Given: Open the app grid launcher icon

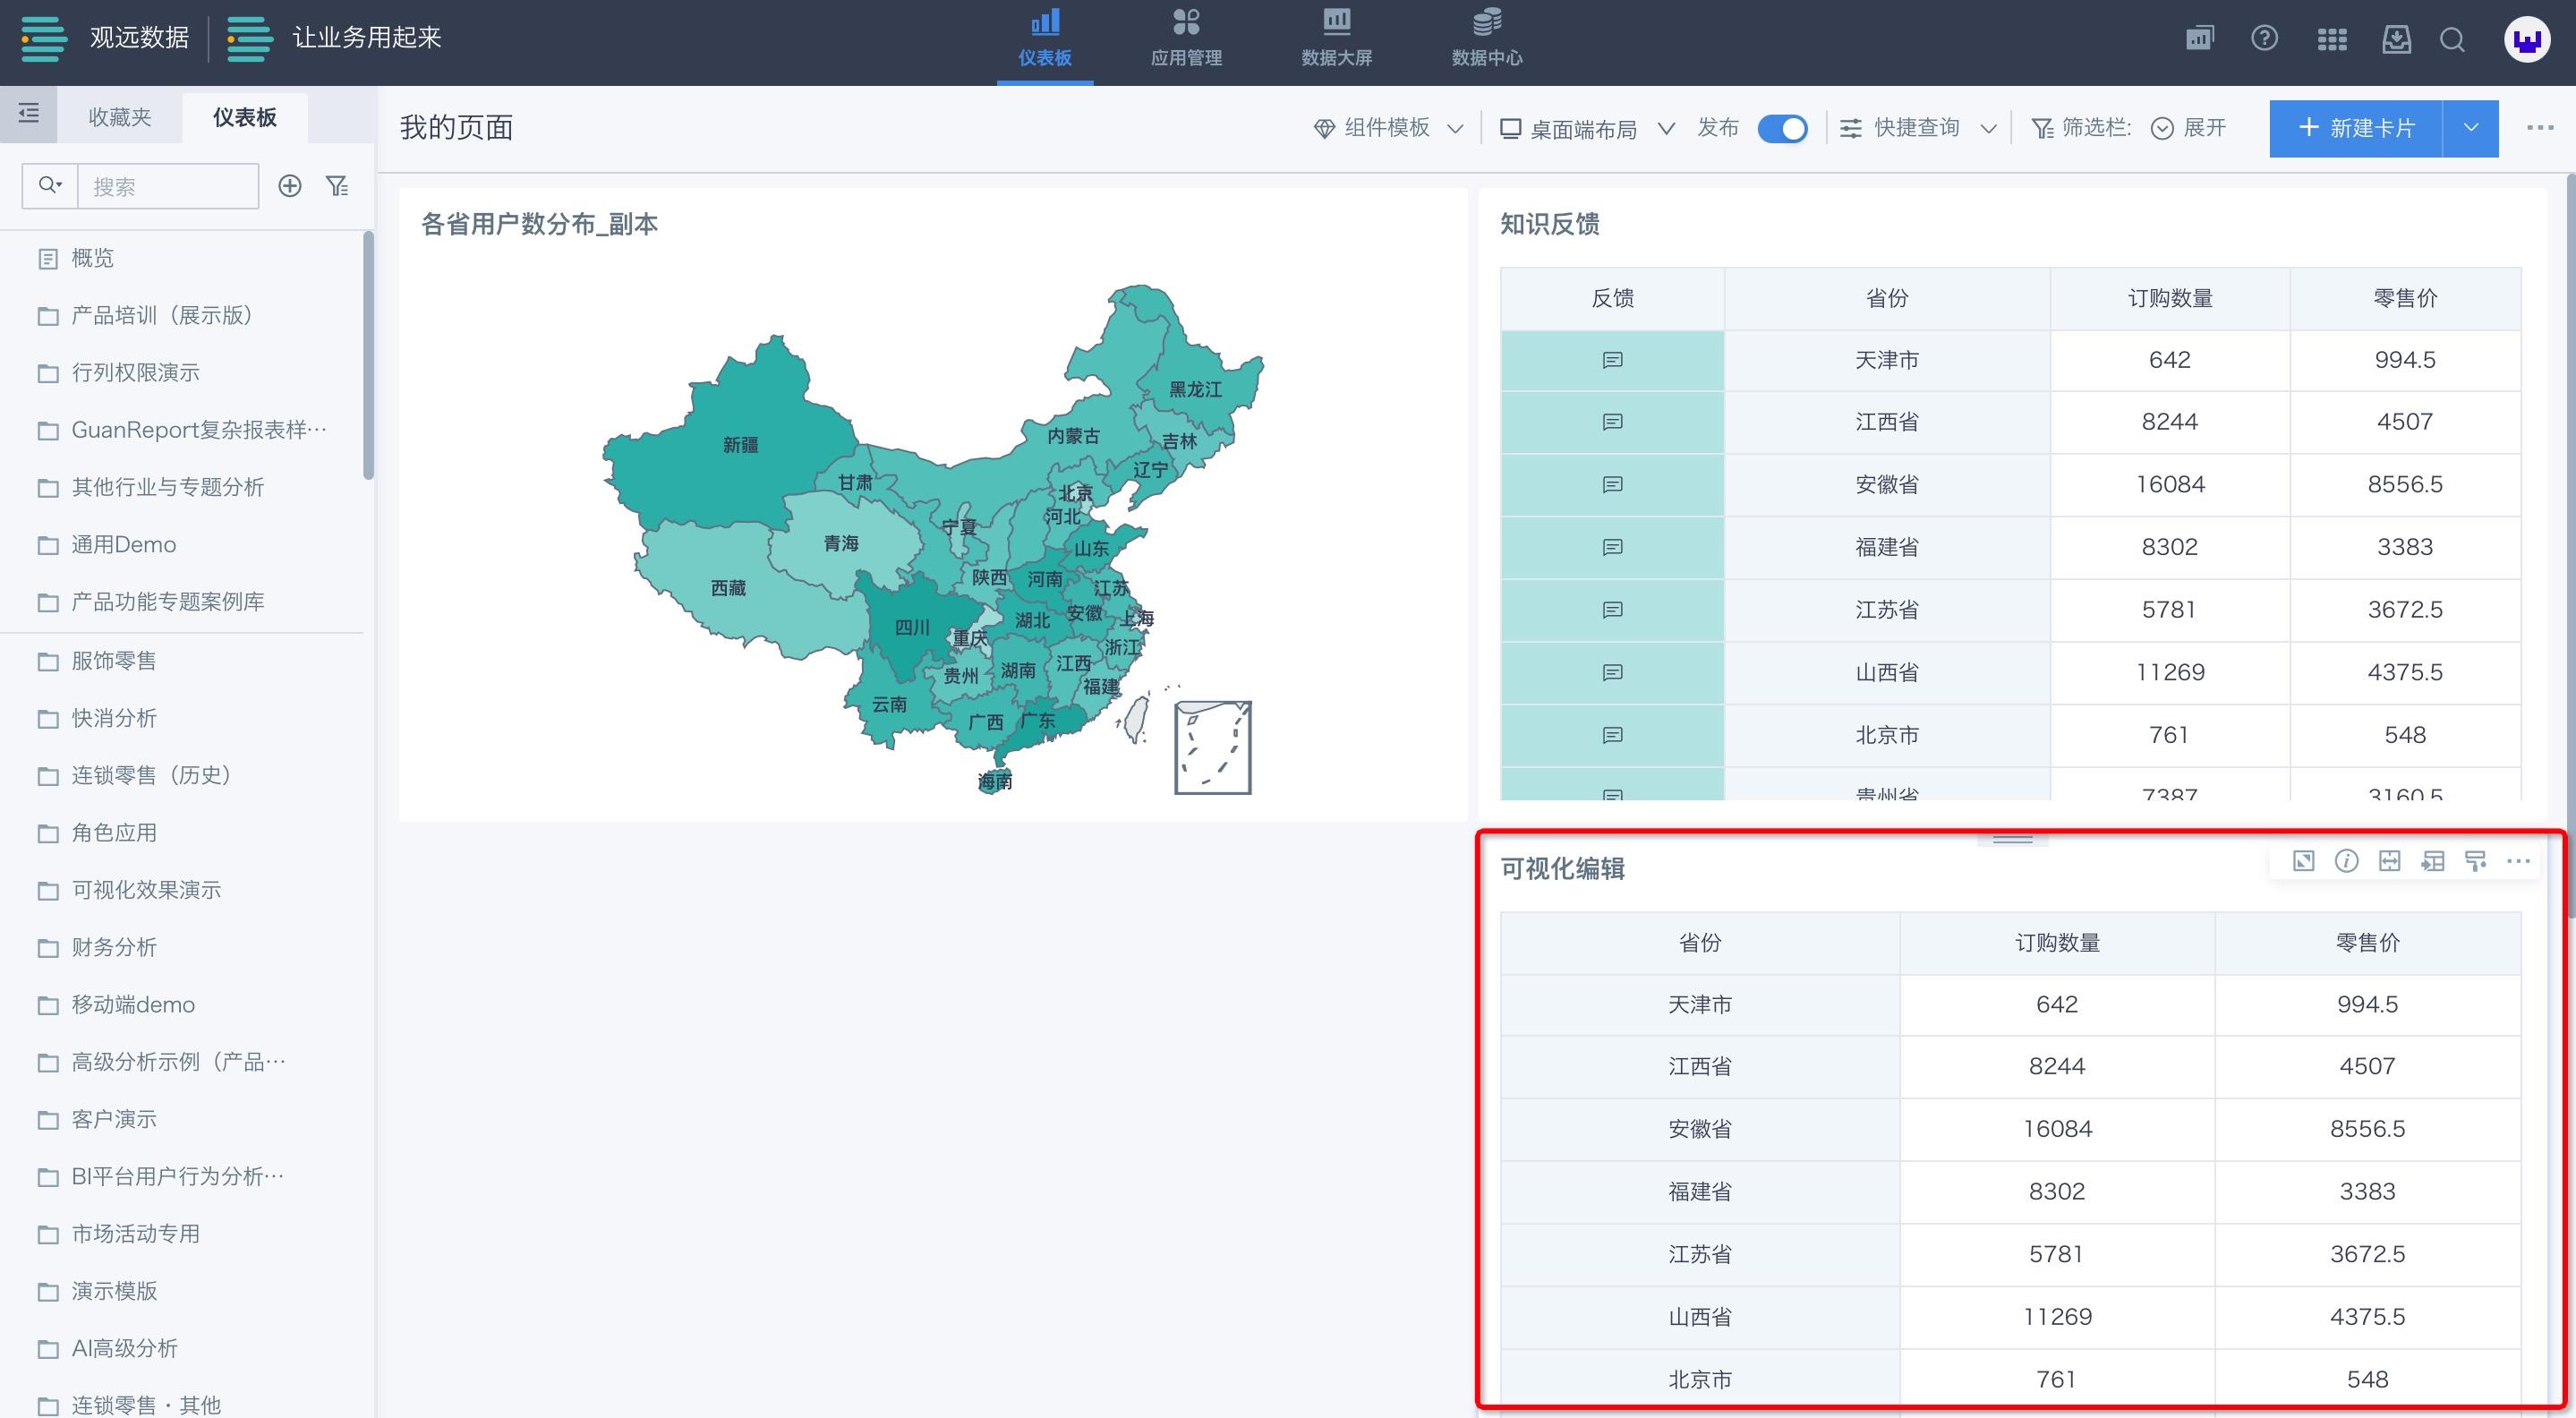Looking at the screenshot, I should point(2331,40).
